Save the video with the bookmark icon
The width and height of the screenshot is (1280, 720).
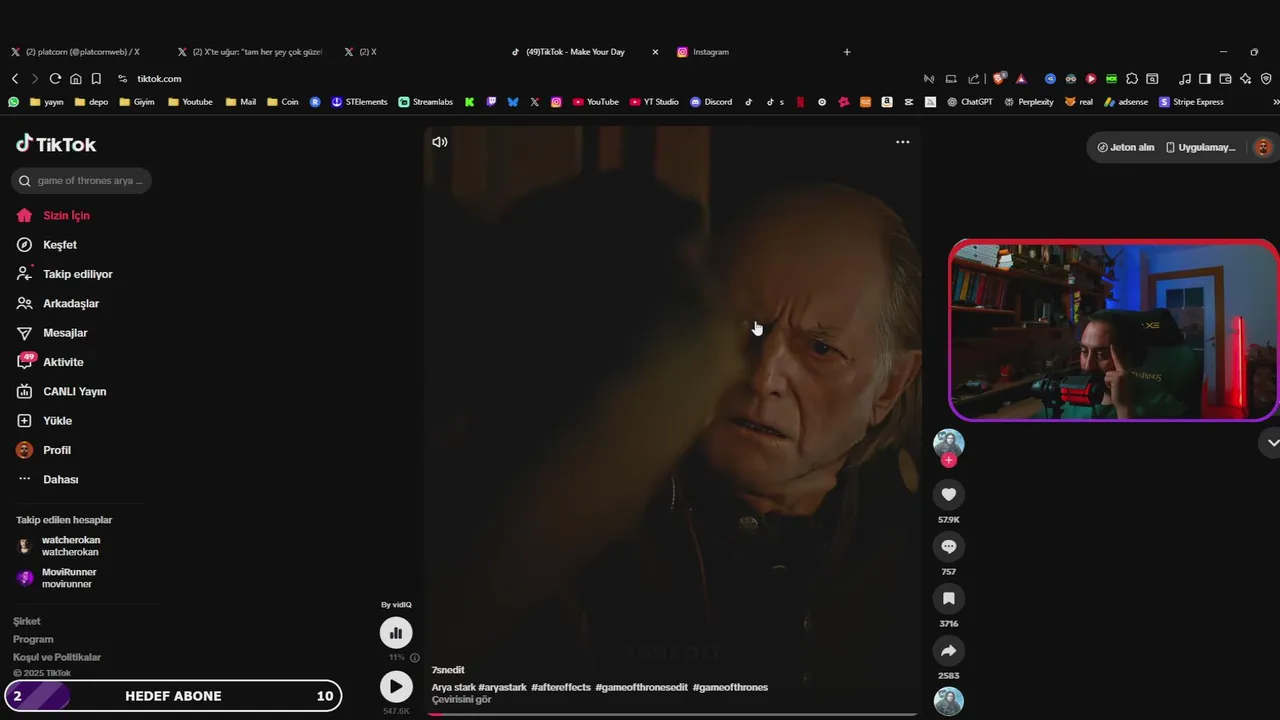[x=949, y=598]
